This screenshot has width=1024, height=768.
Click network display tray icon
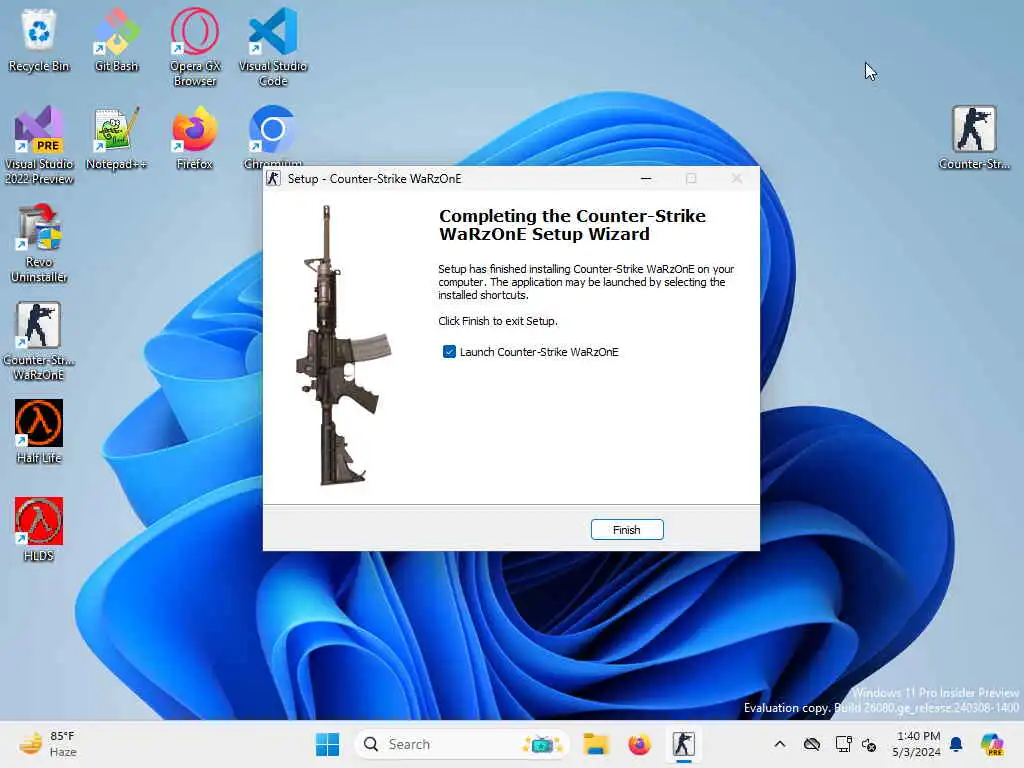[843, 744]
